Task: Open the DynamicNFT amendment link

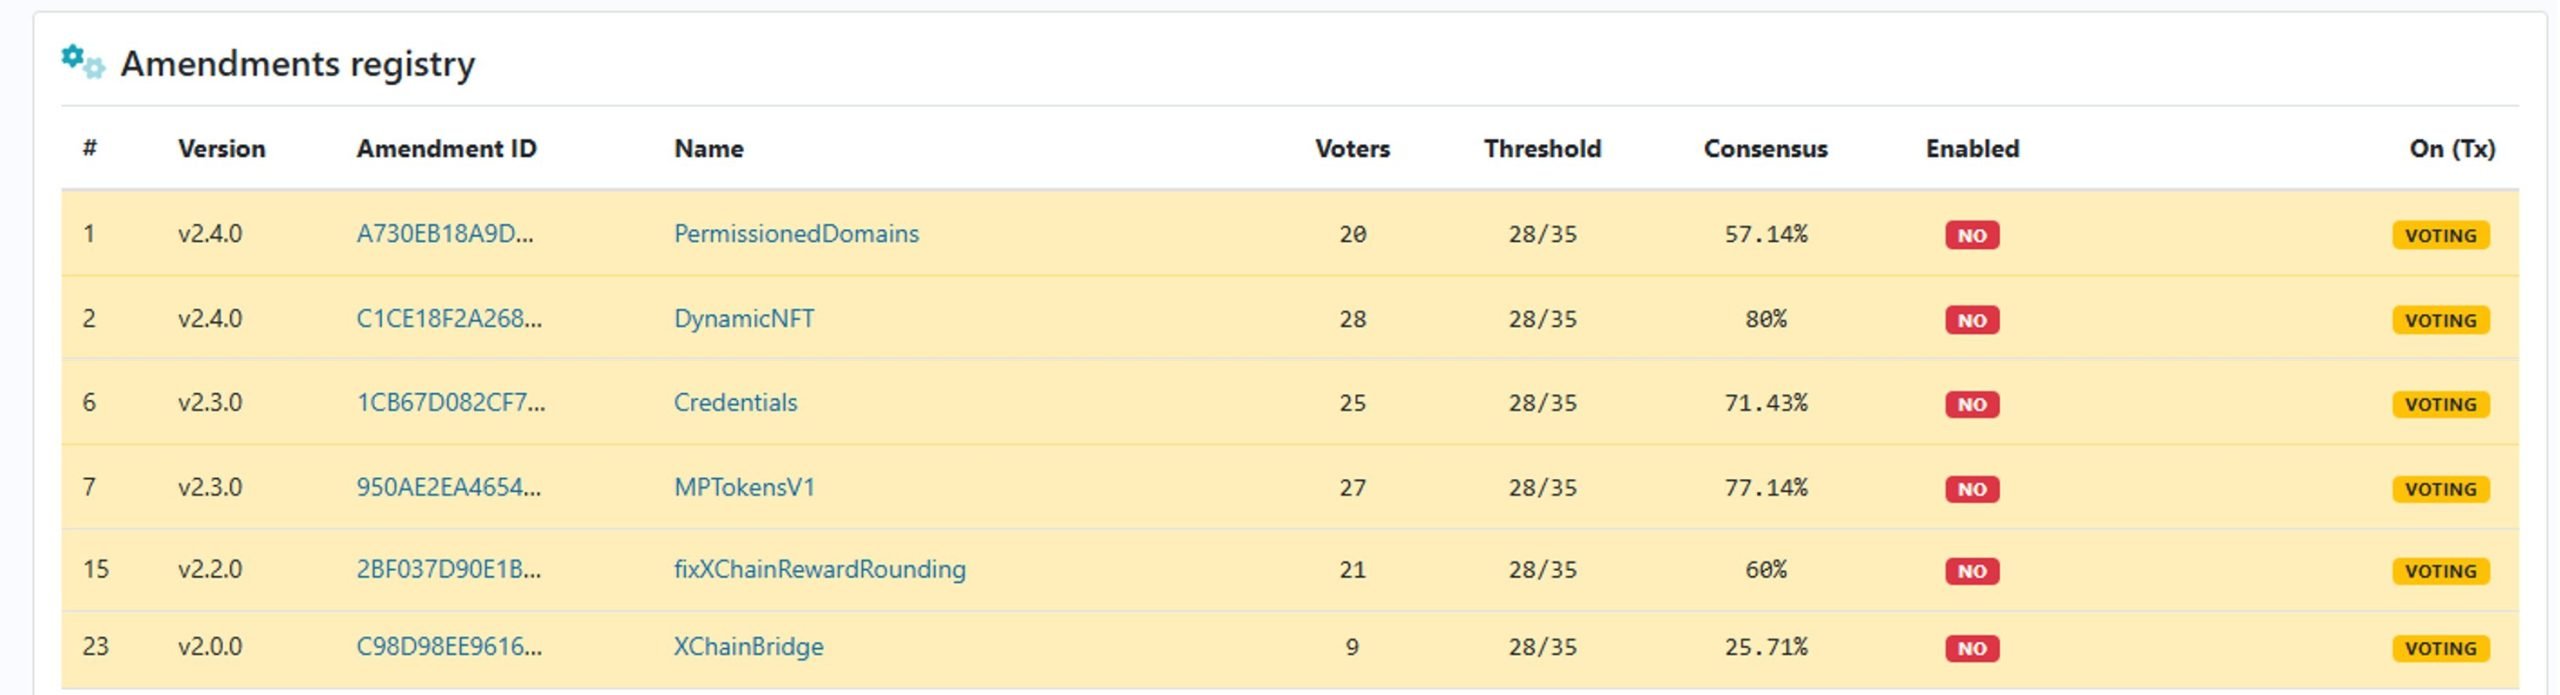Action: click(744, 319)
